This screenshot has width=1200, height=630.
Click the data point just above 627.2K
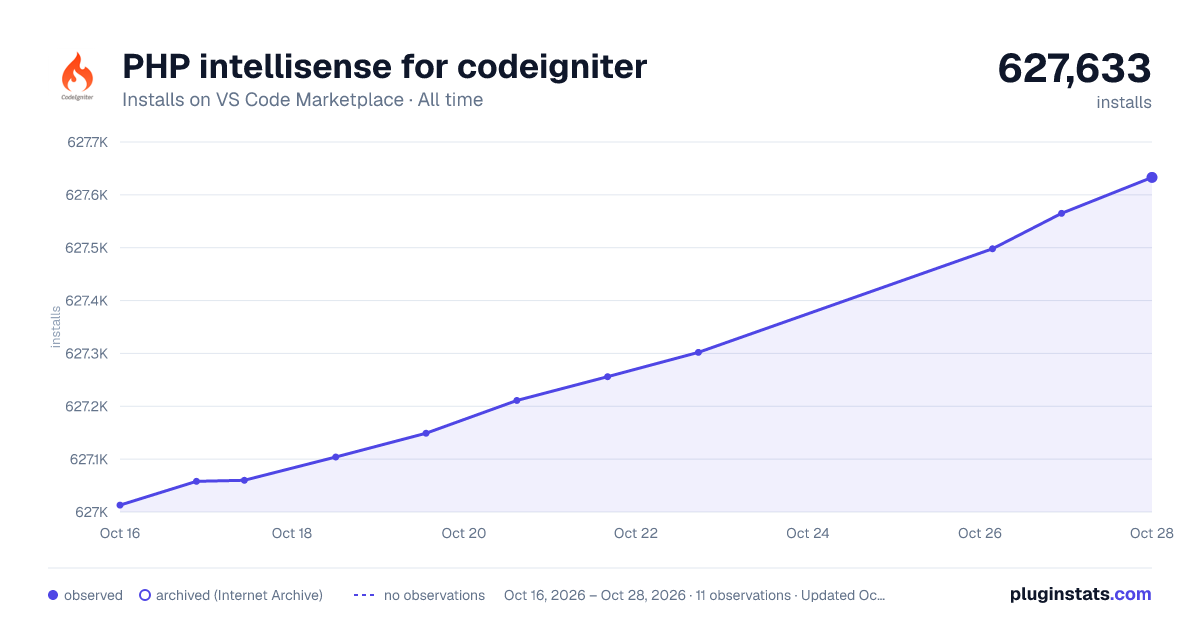tap(517, 400)
